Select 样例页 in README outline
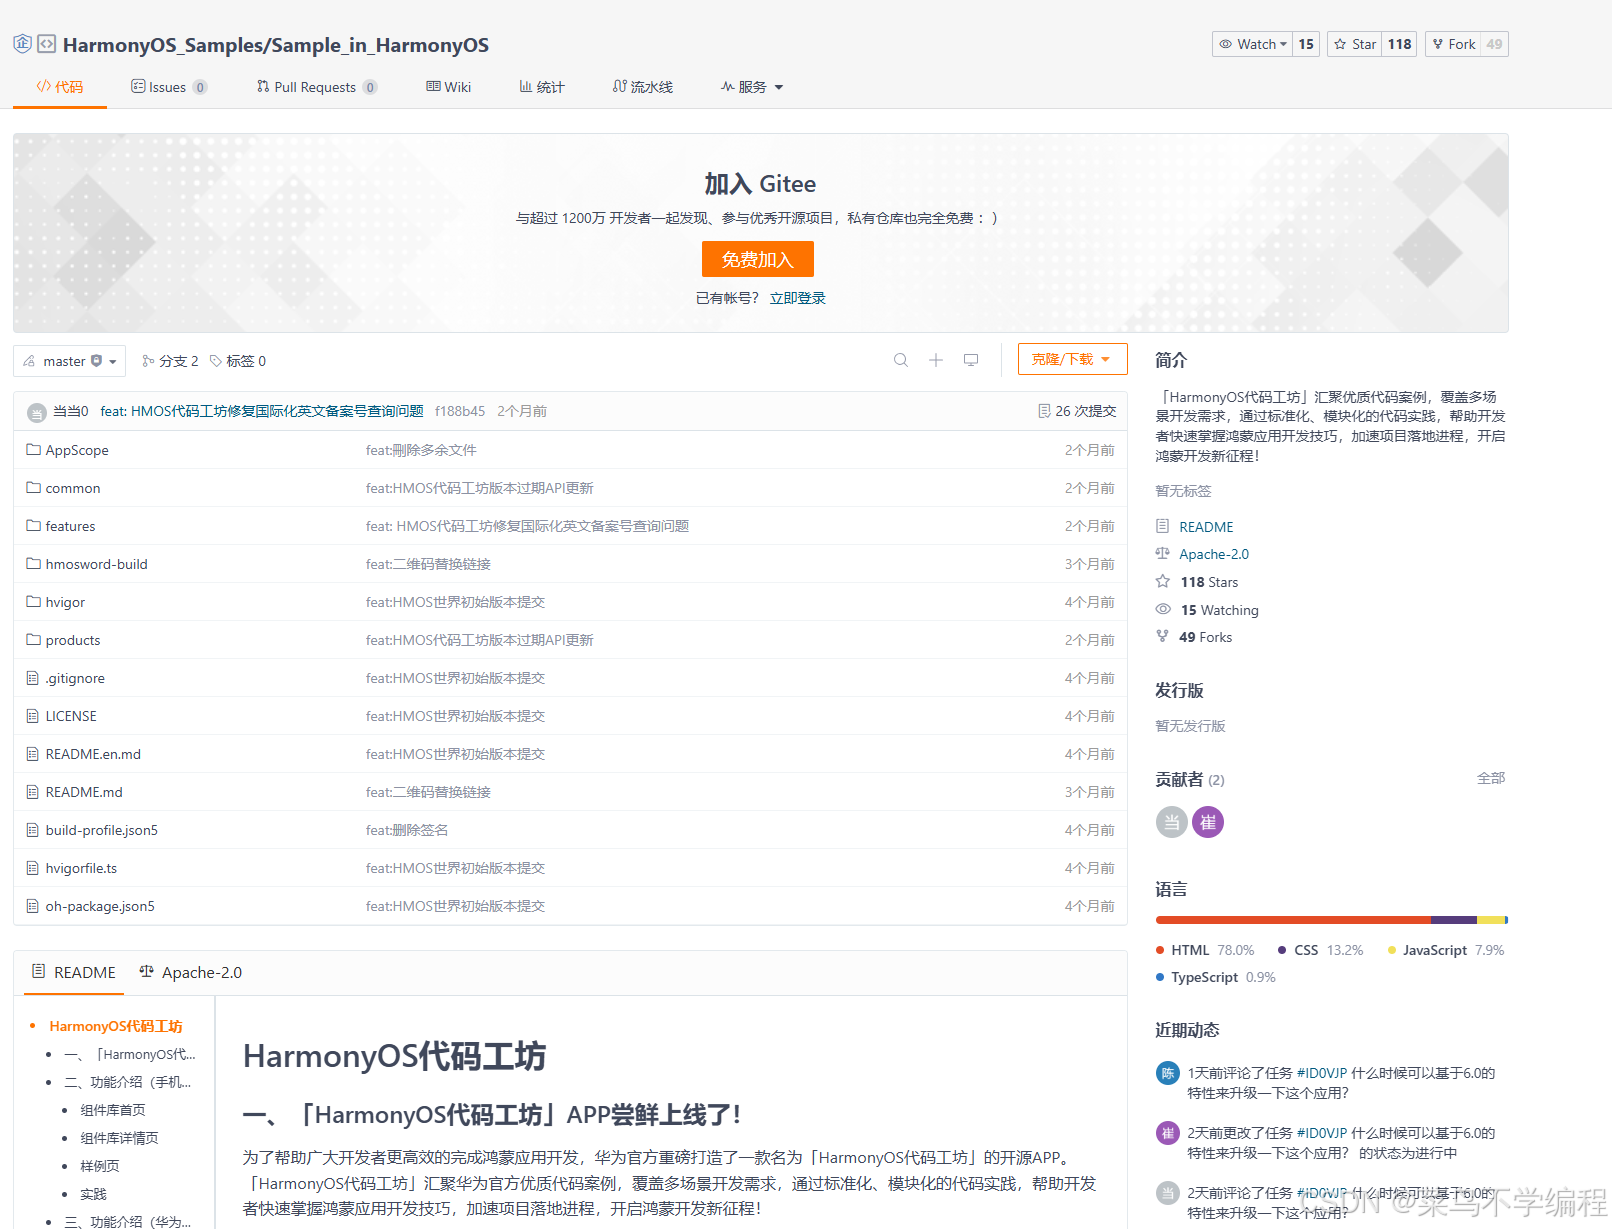 tap(100, 1166)
